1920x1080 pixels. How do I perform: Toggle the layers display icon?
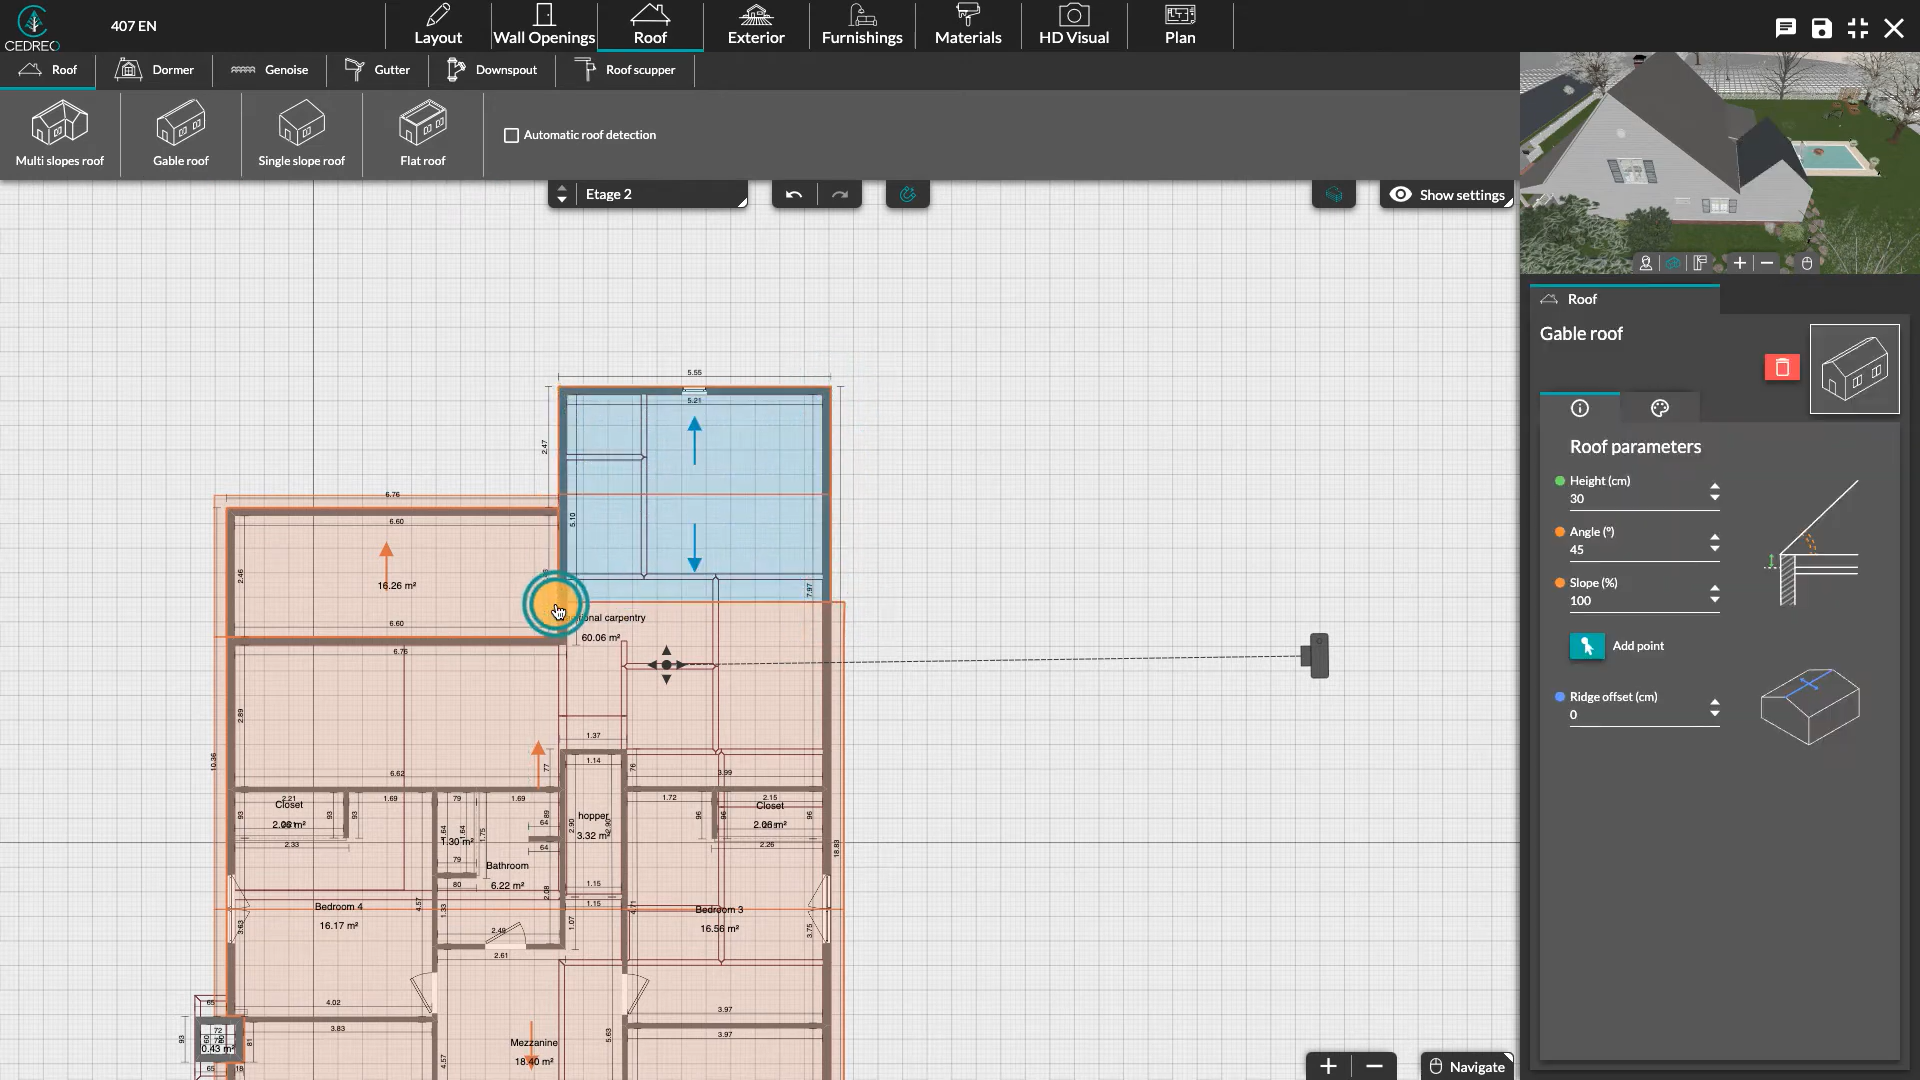[x=1334, y=194]
